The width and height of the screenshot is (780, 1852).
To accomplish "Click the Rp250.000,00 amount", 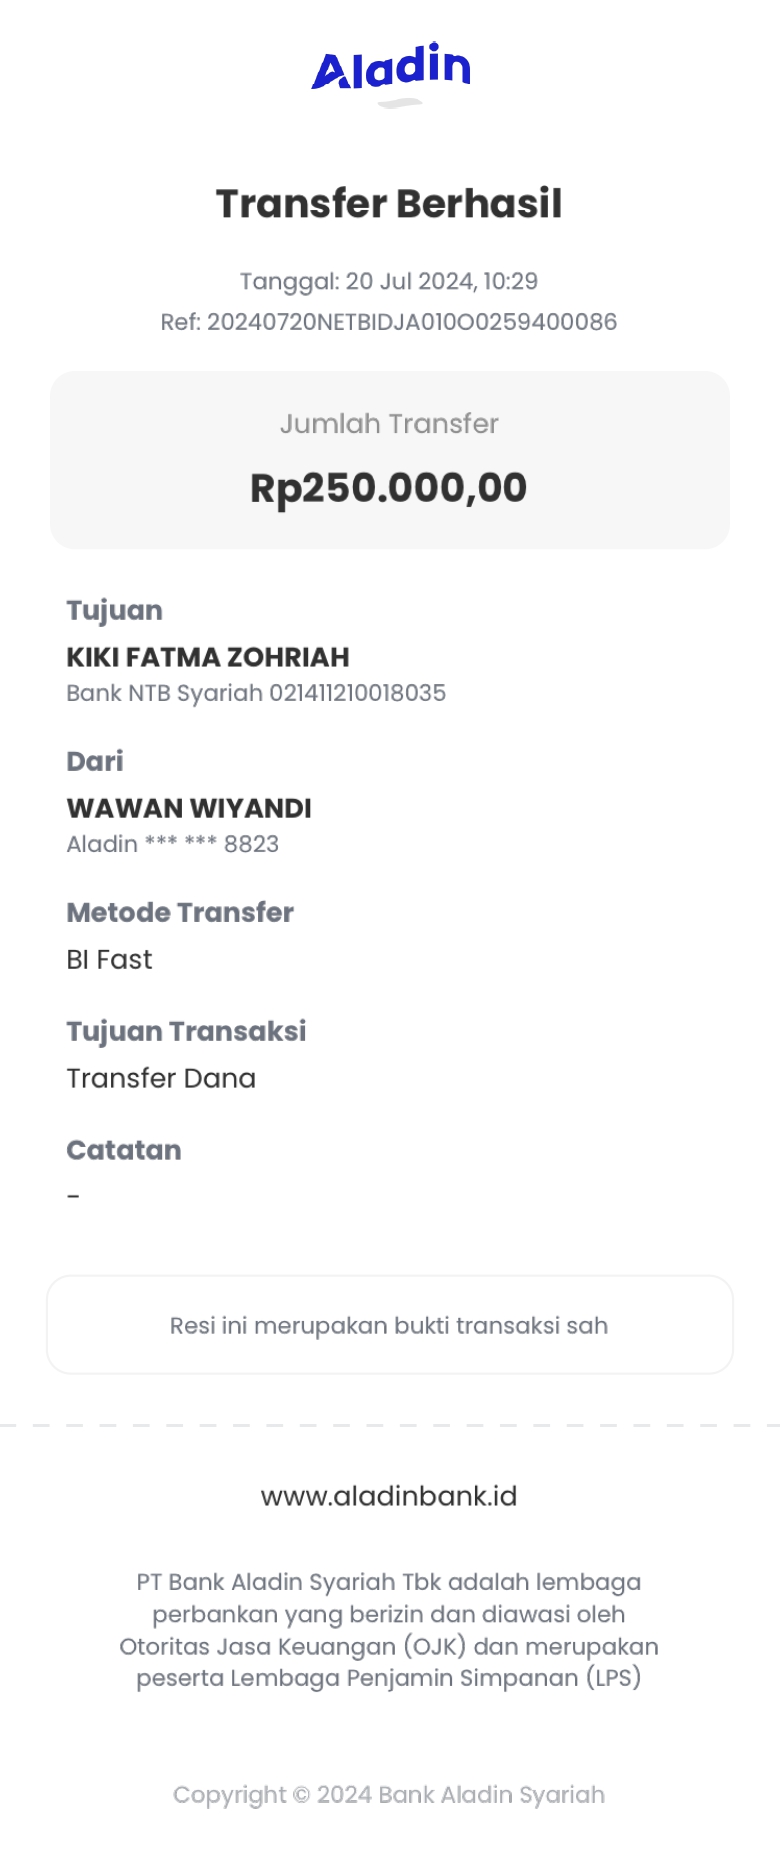I will pyautogui.click(x=389, y=488).
